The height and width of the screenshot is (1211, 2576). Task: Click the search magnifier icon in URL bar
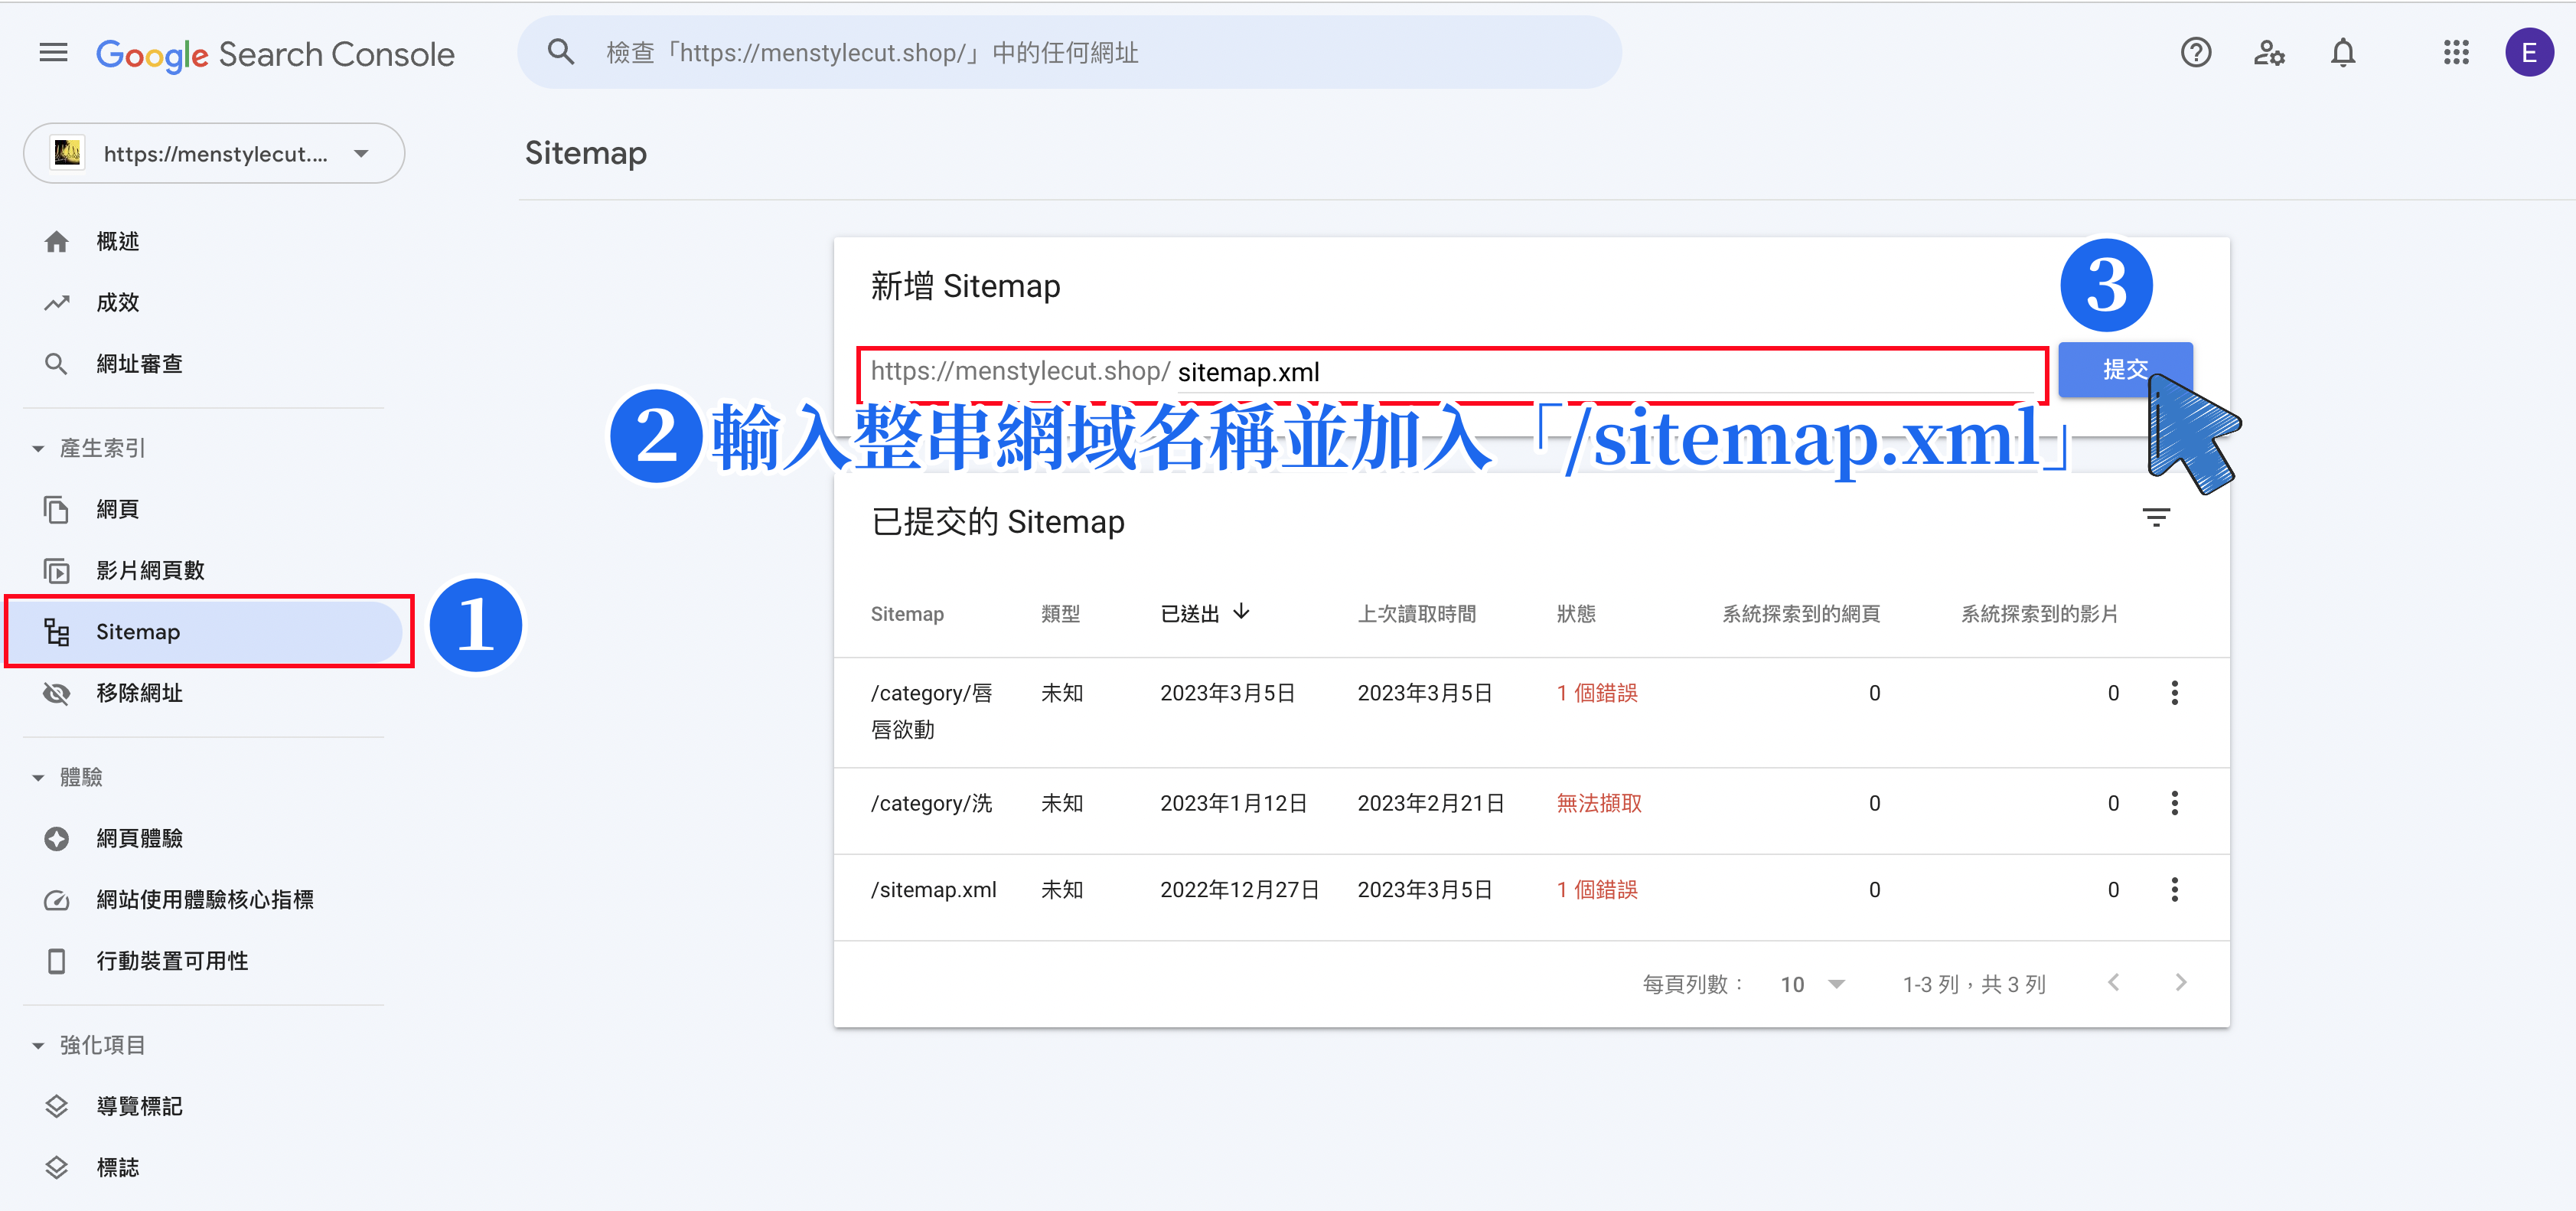(x=561, y=53)
